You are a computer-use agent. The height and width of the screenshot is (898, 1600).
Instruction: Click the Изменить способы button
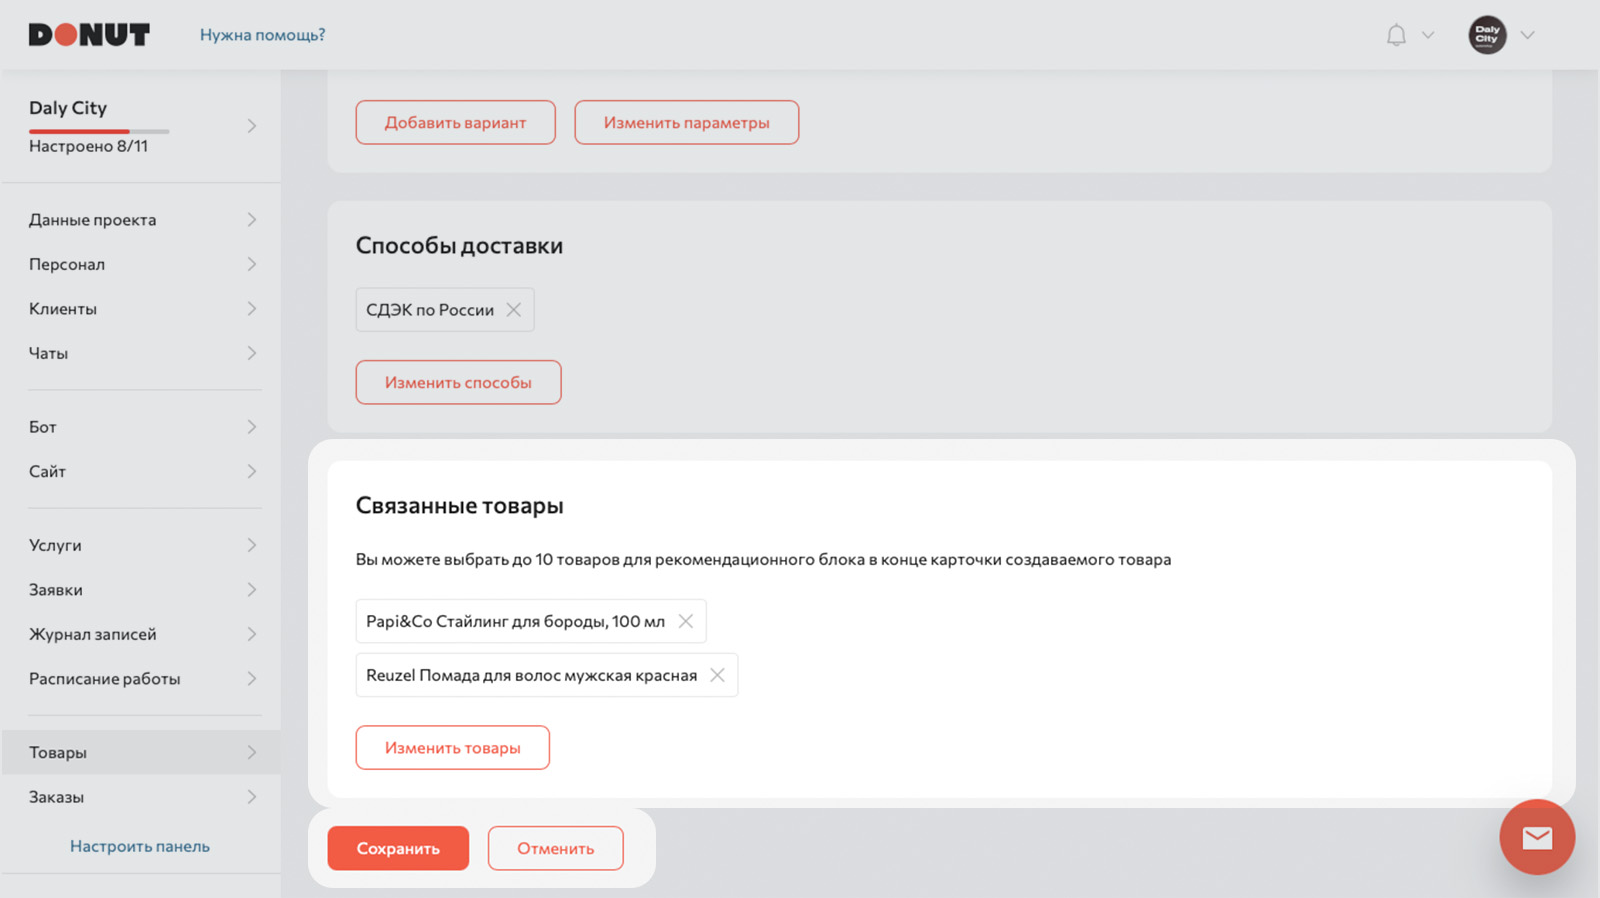coord(458,382)
